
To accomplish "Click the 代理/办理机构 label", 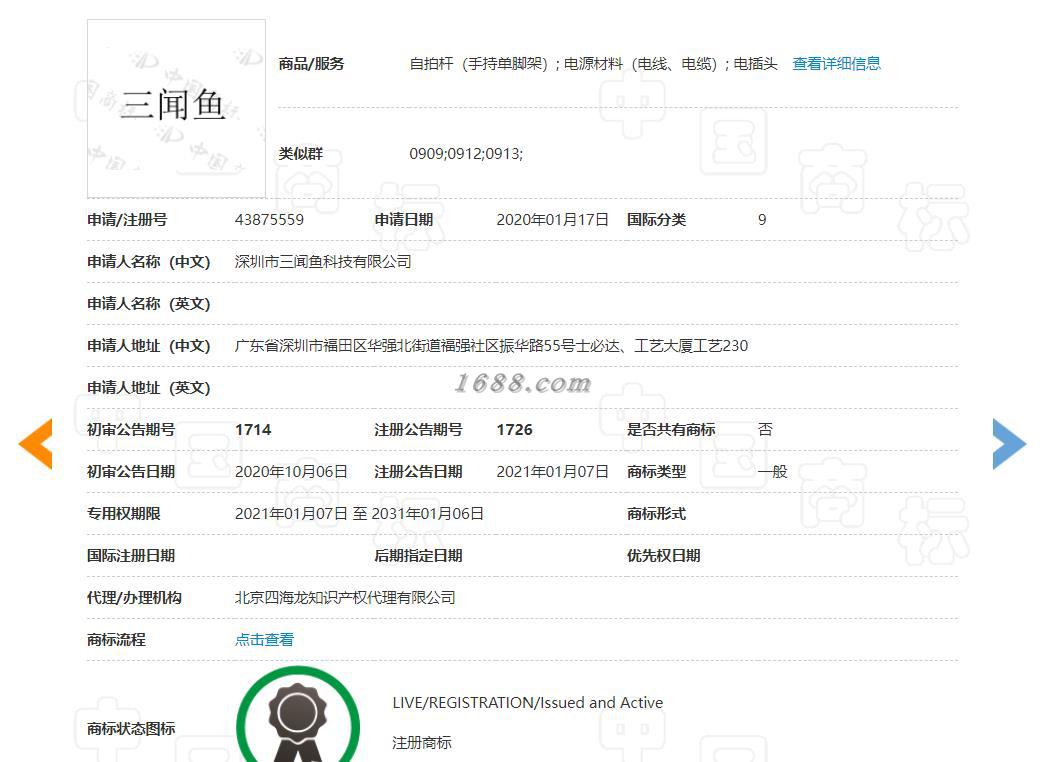I will (134, 597).
